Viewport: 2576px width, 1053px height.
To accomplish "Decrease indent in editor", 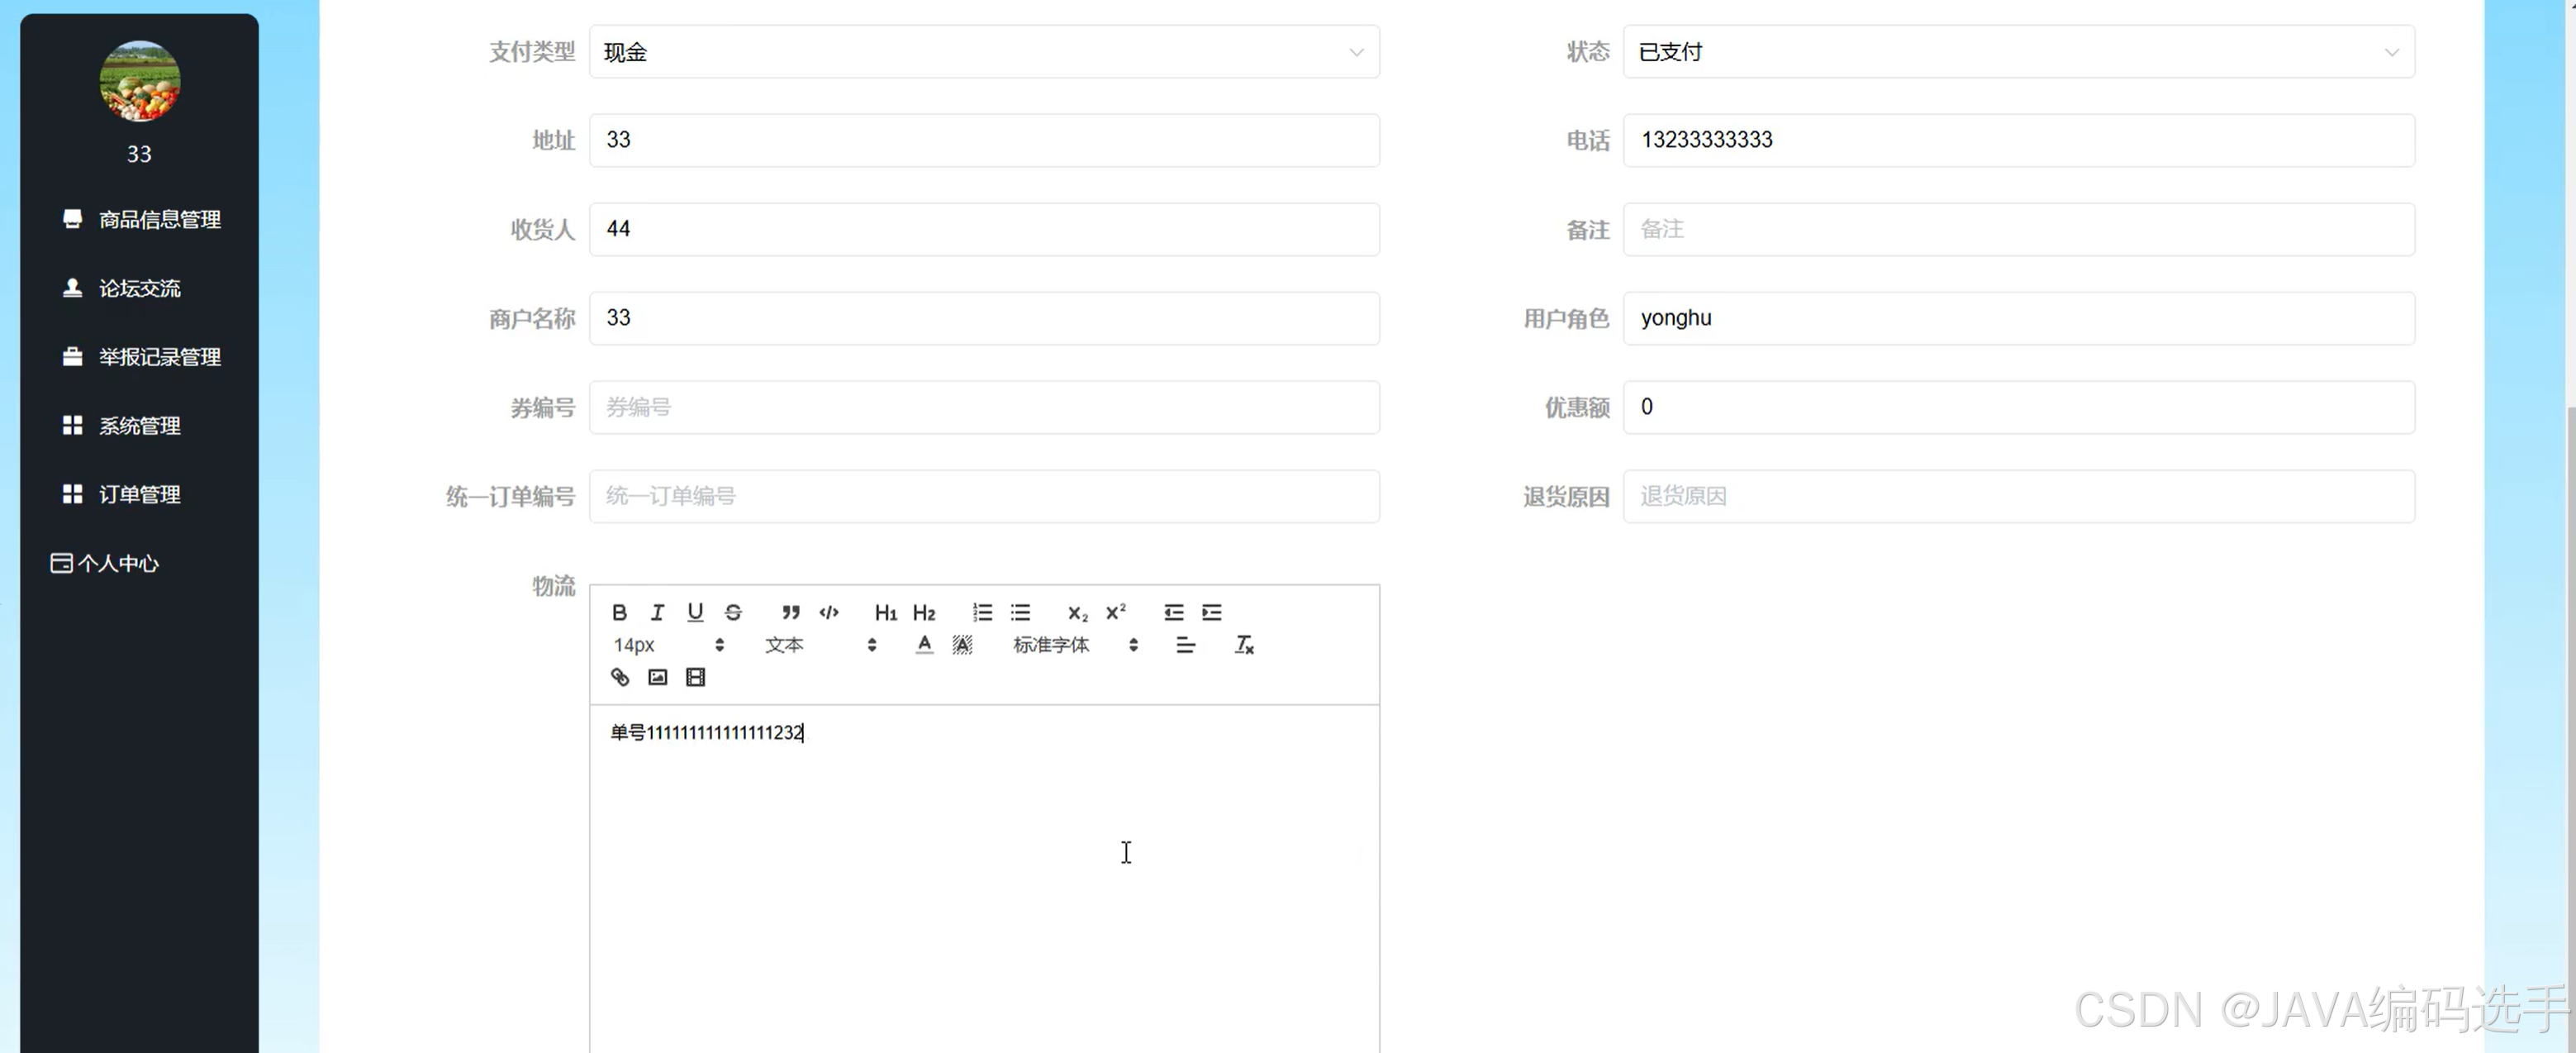I will coord(1173,612).
